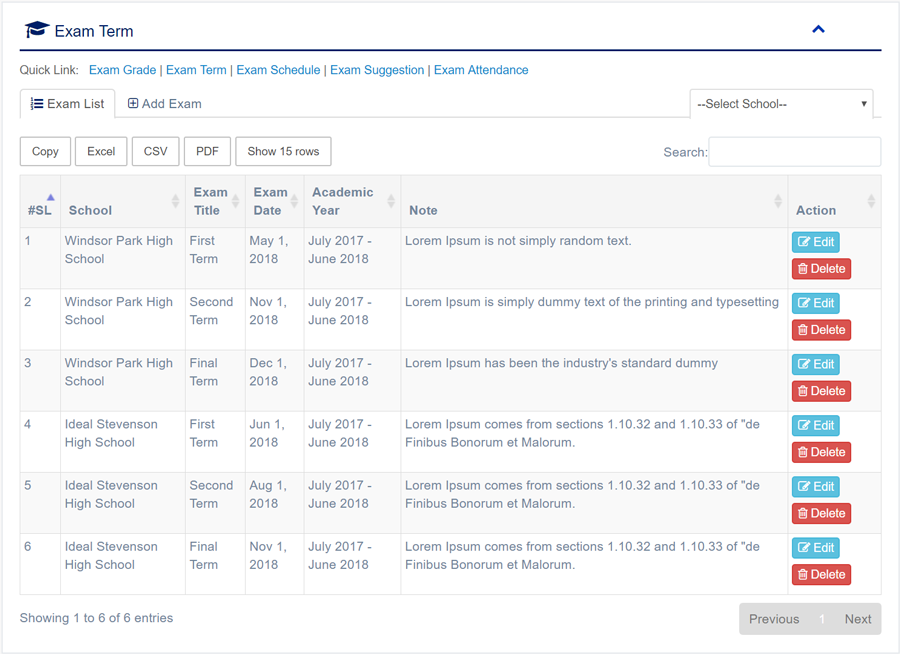Collapse the Exam Term panel with chevron
Screen dimensions: 900x654
pyautogui.click(x=818, y=29)
